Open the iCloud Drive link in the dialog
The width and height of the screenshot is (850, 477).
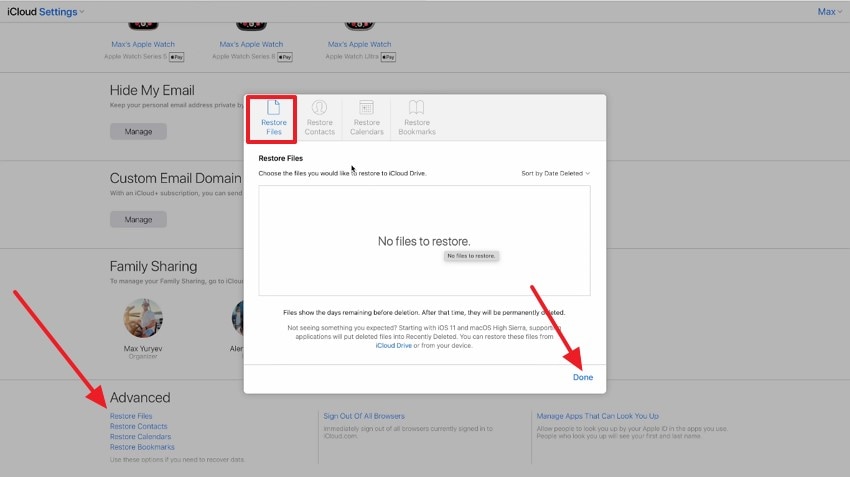tap(394, 345)
